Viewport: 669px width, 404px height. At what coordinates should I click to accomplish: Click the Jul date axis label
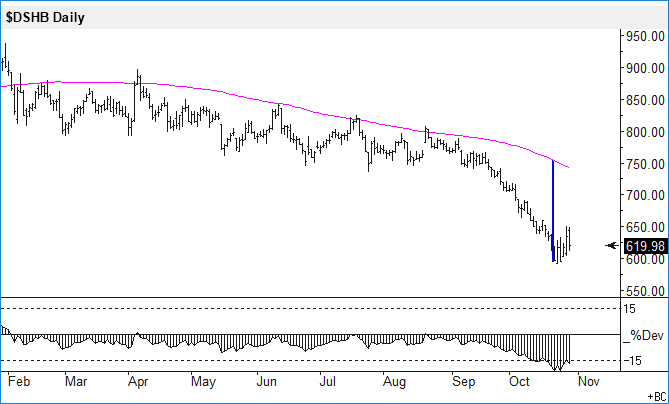327,381
